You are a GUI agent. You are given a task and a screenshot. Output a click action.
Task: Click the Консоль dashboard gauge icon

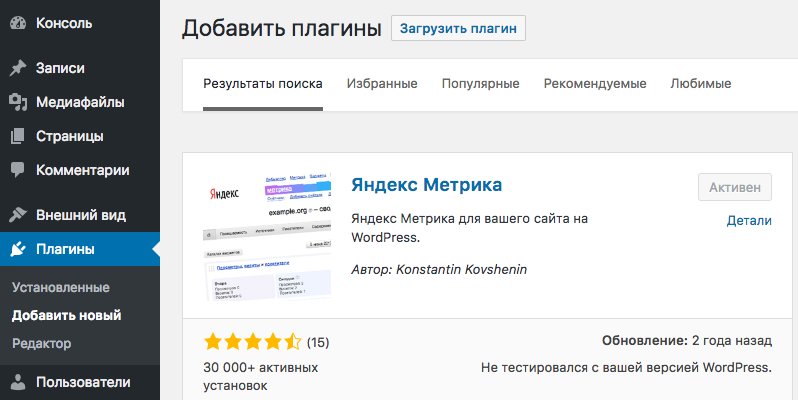click(x=18, y=23)
